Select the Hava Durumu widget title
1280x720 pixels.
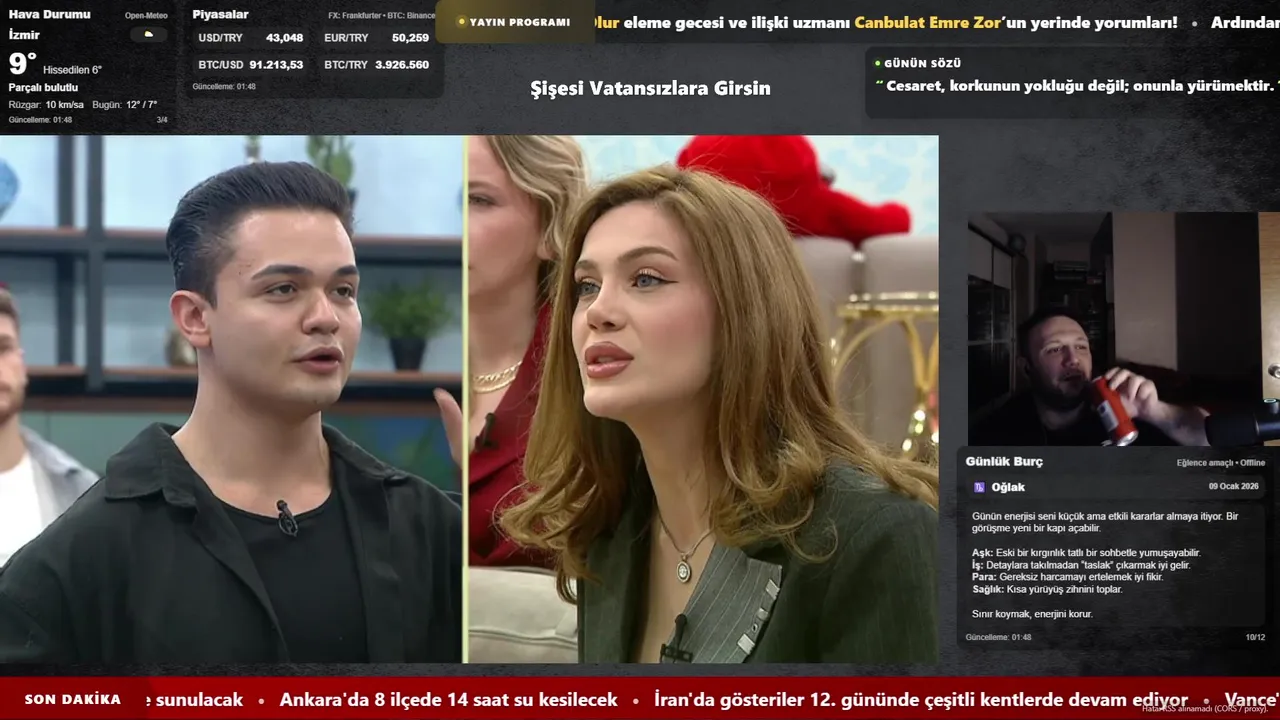pos(49,14)
